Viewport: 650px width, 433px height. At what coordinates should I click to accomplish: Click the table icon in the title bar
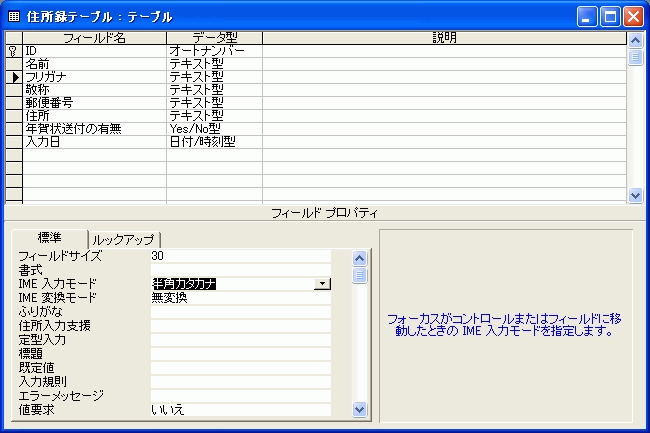pos(14,17)
